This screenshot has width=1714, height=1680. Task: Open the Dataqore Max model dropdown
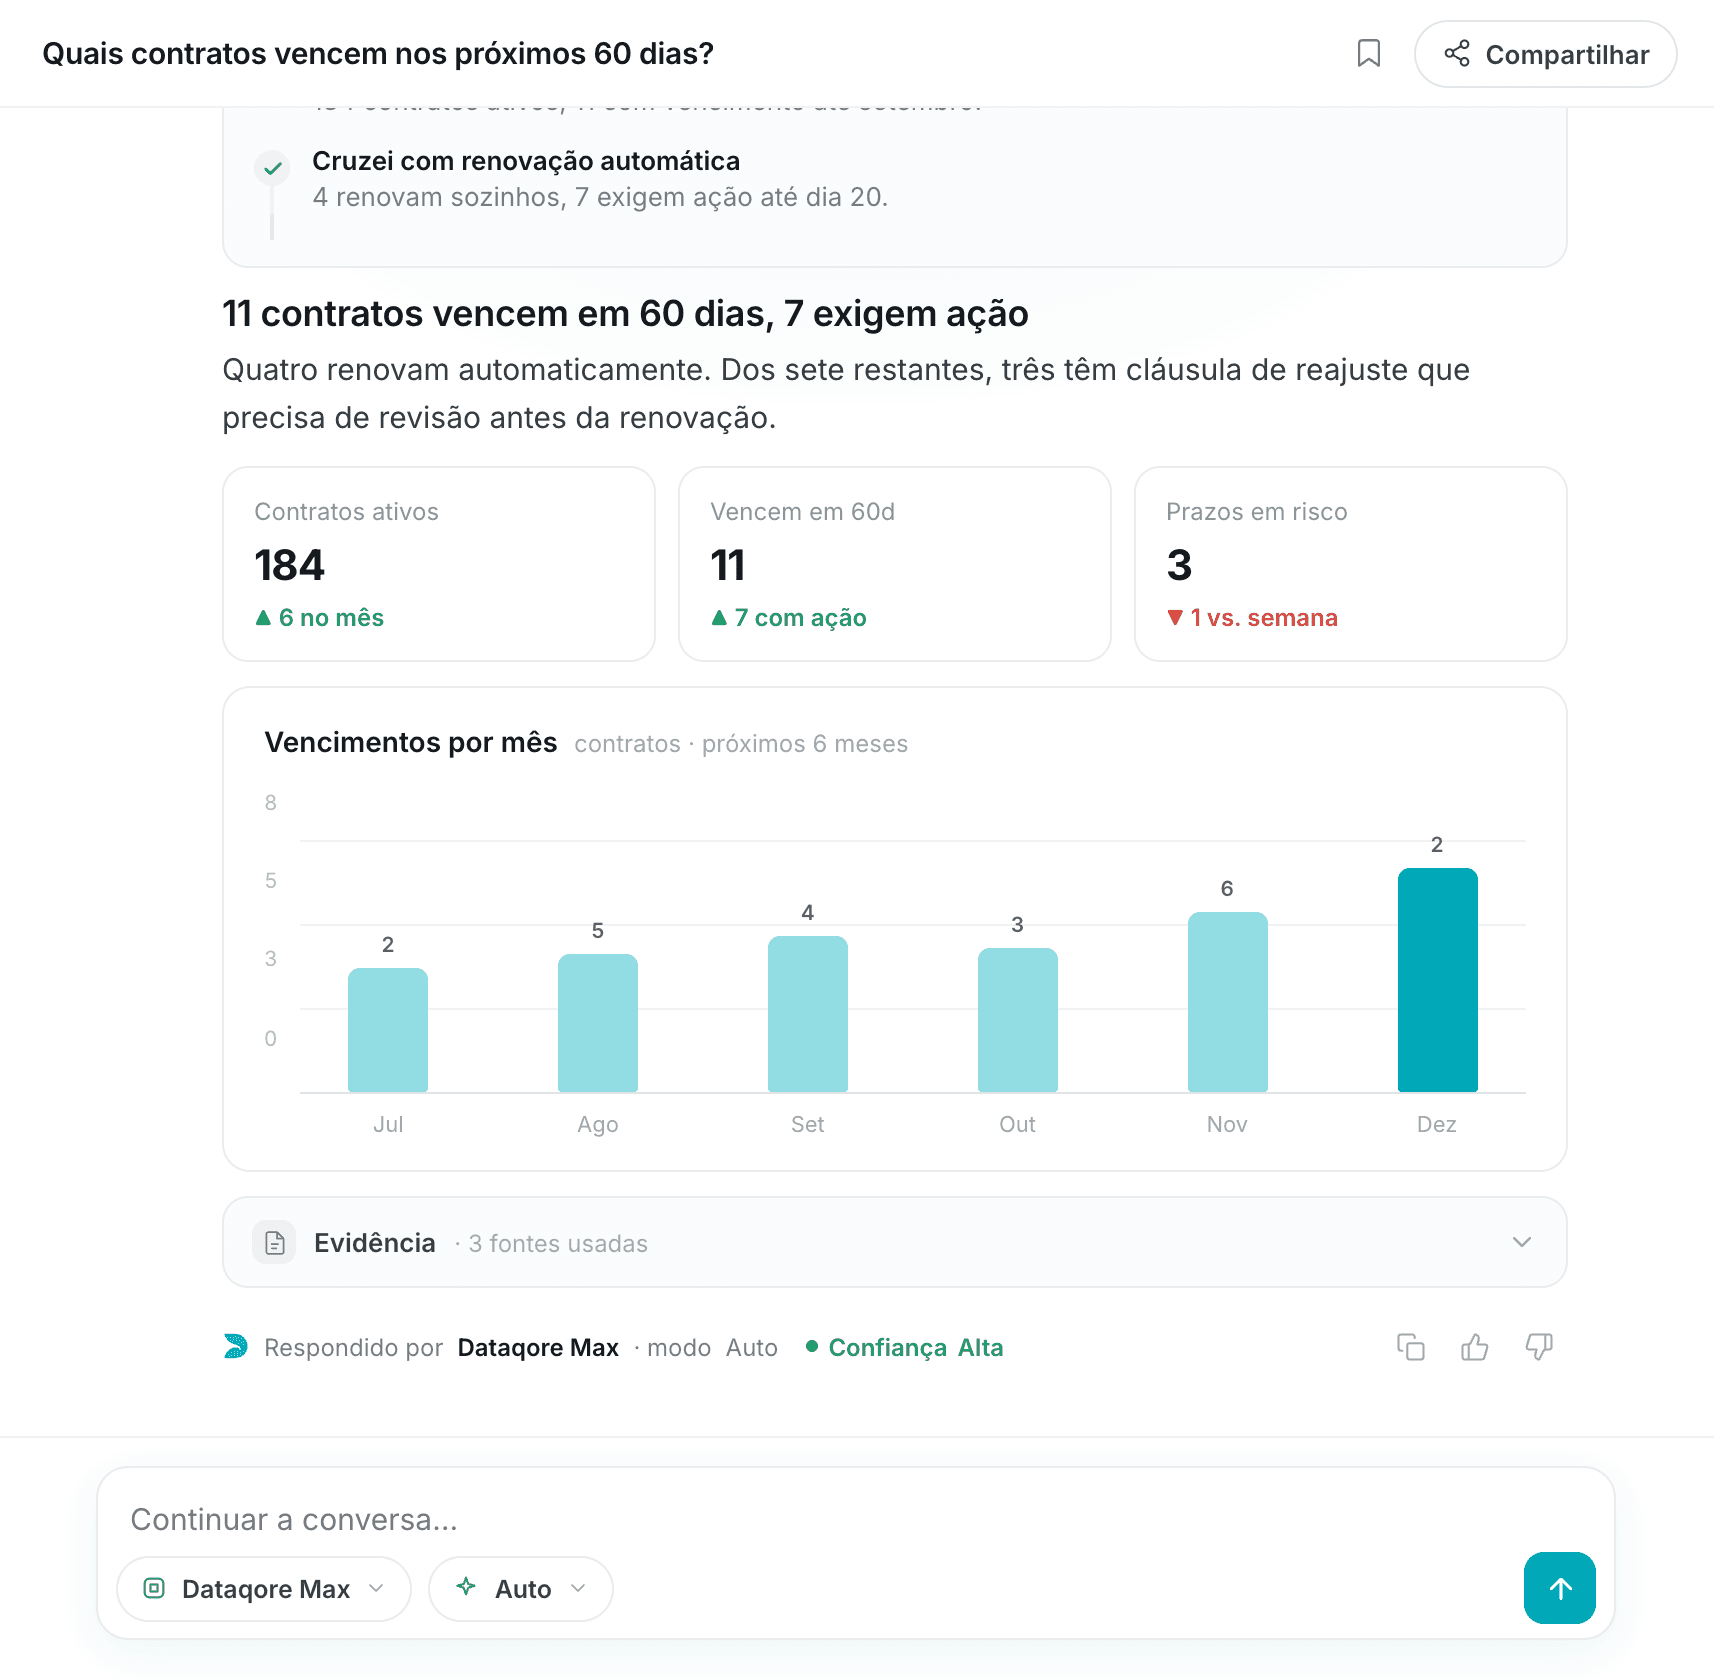(x=264, y=1588)
